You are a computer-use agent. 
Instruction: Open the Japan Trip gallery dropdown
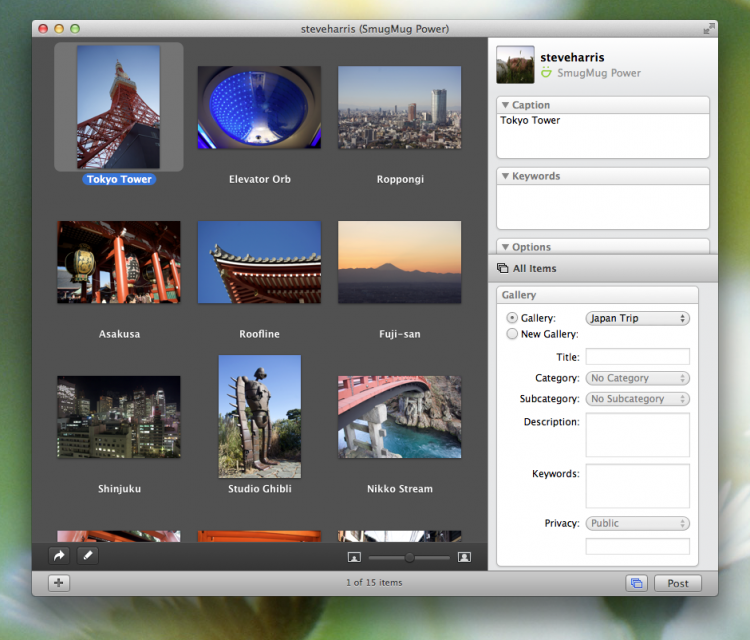click(x=638, y=318)
